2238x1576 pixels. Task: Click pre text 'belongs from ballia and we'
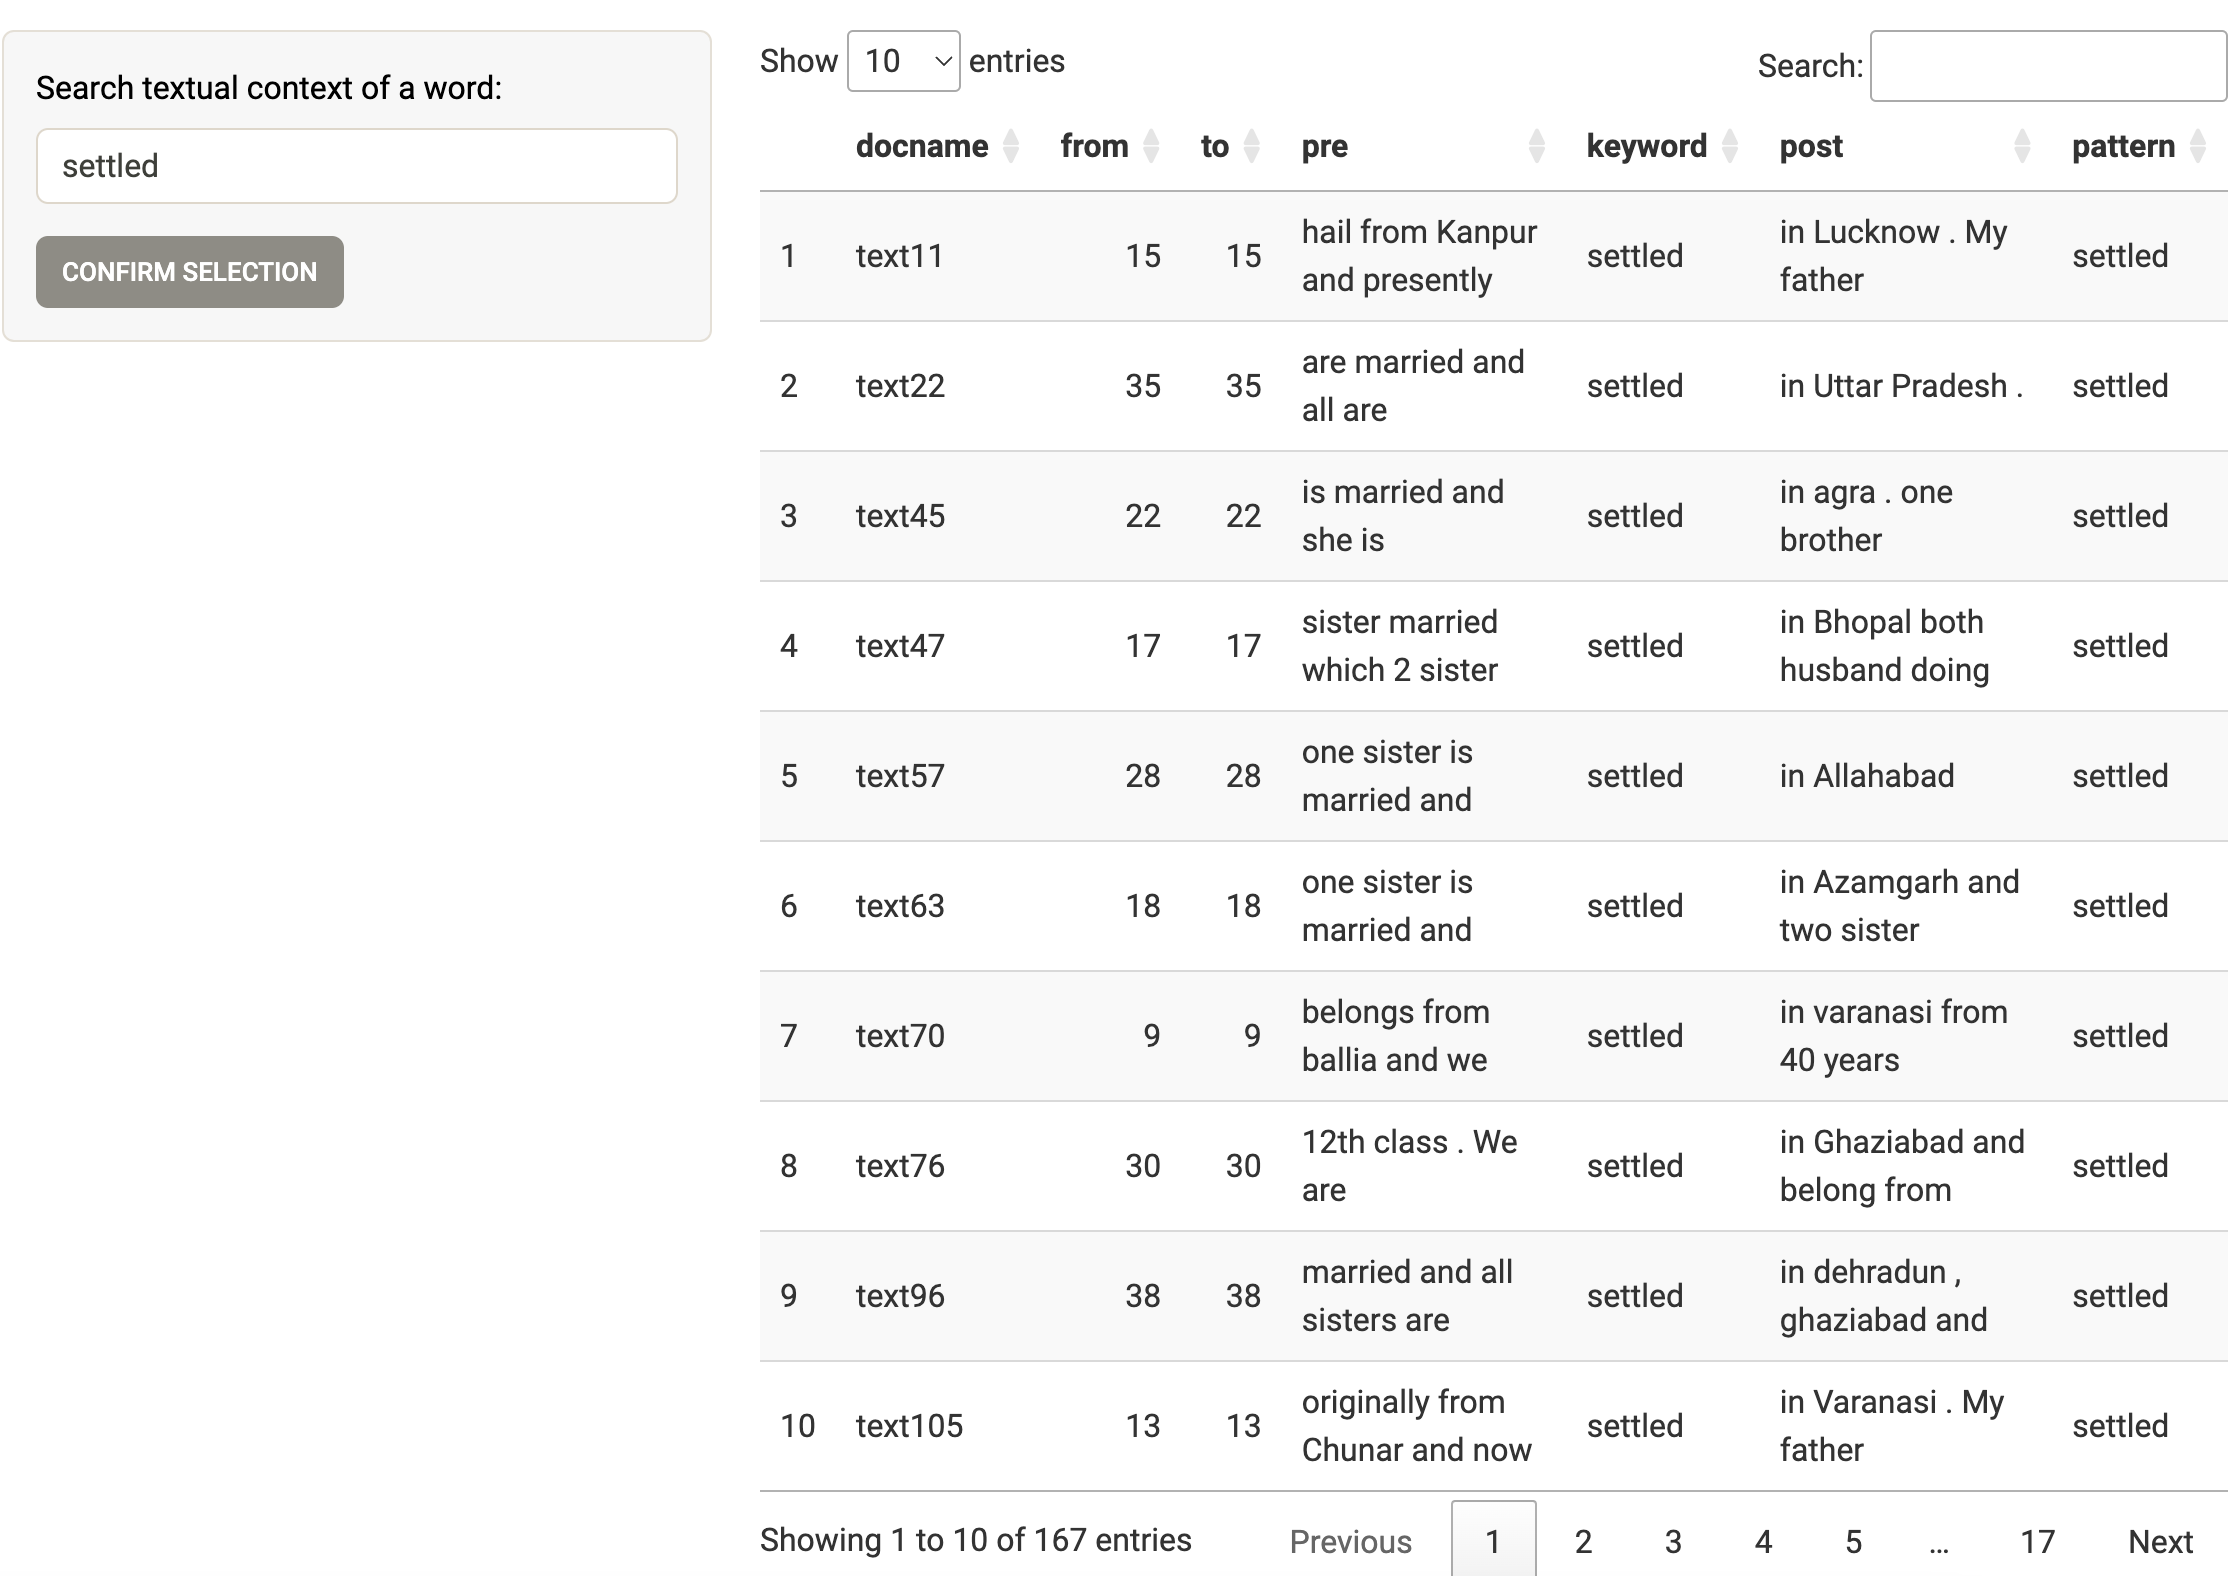point(1396,1036)
